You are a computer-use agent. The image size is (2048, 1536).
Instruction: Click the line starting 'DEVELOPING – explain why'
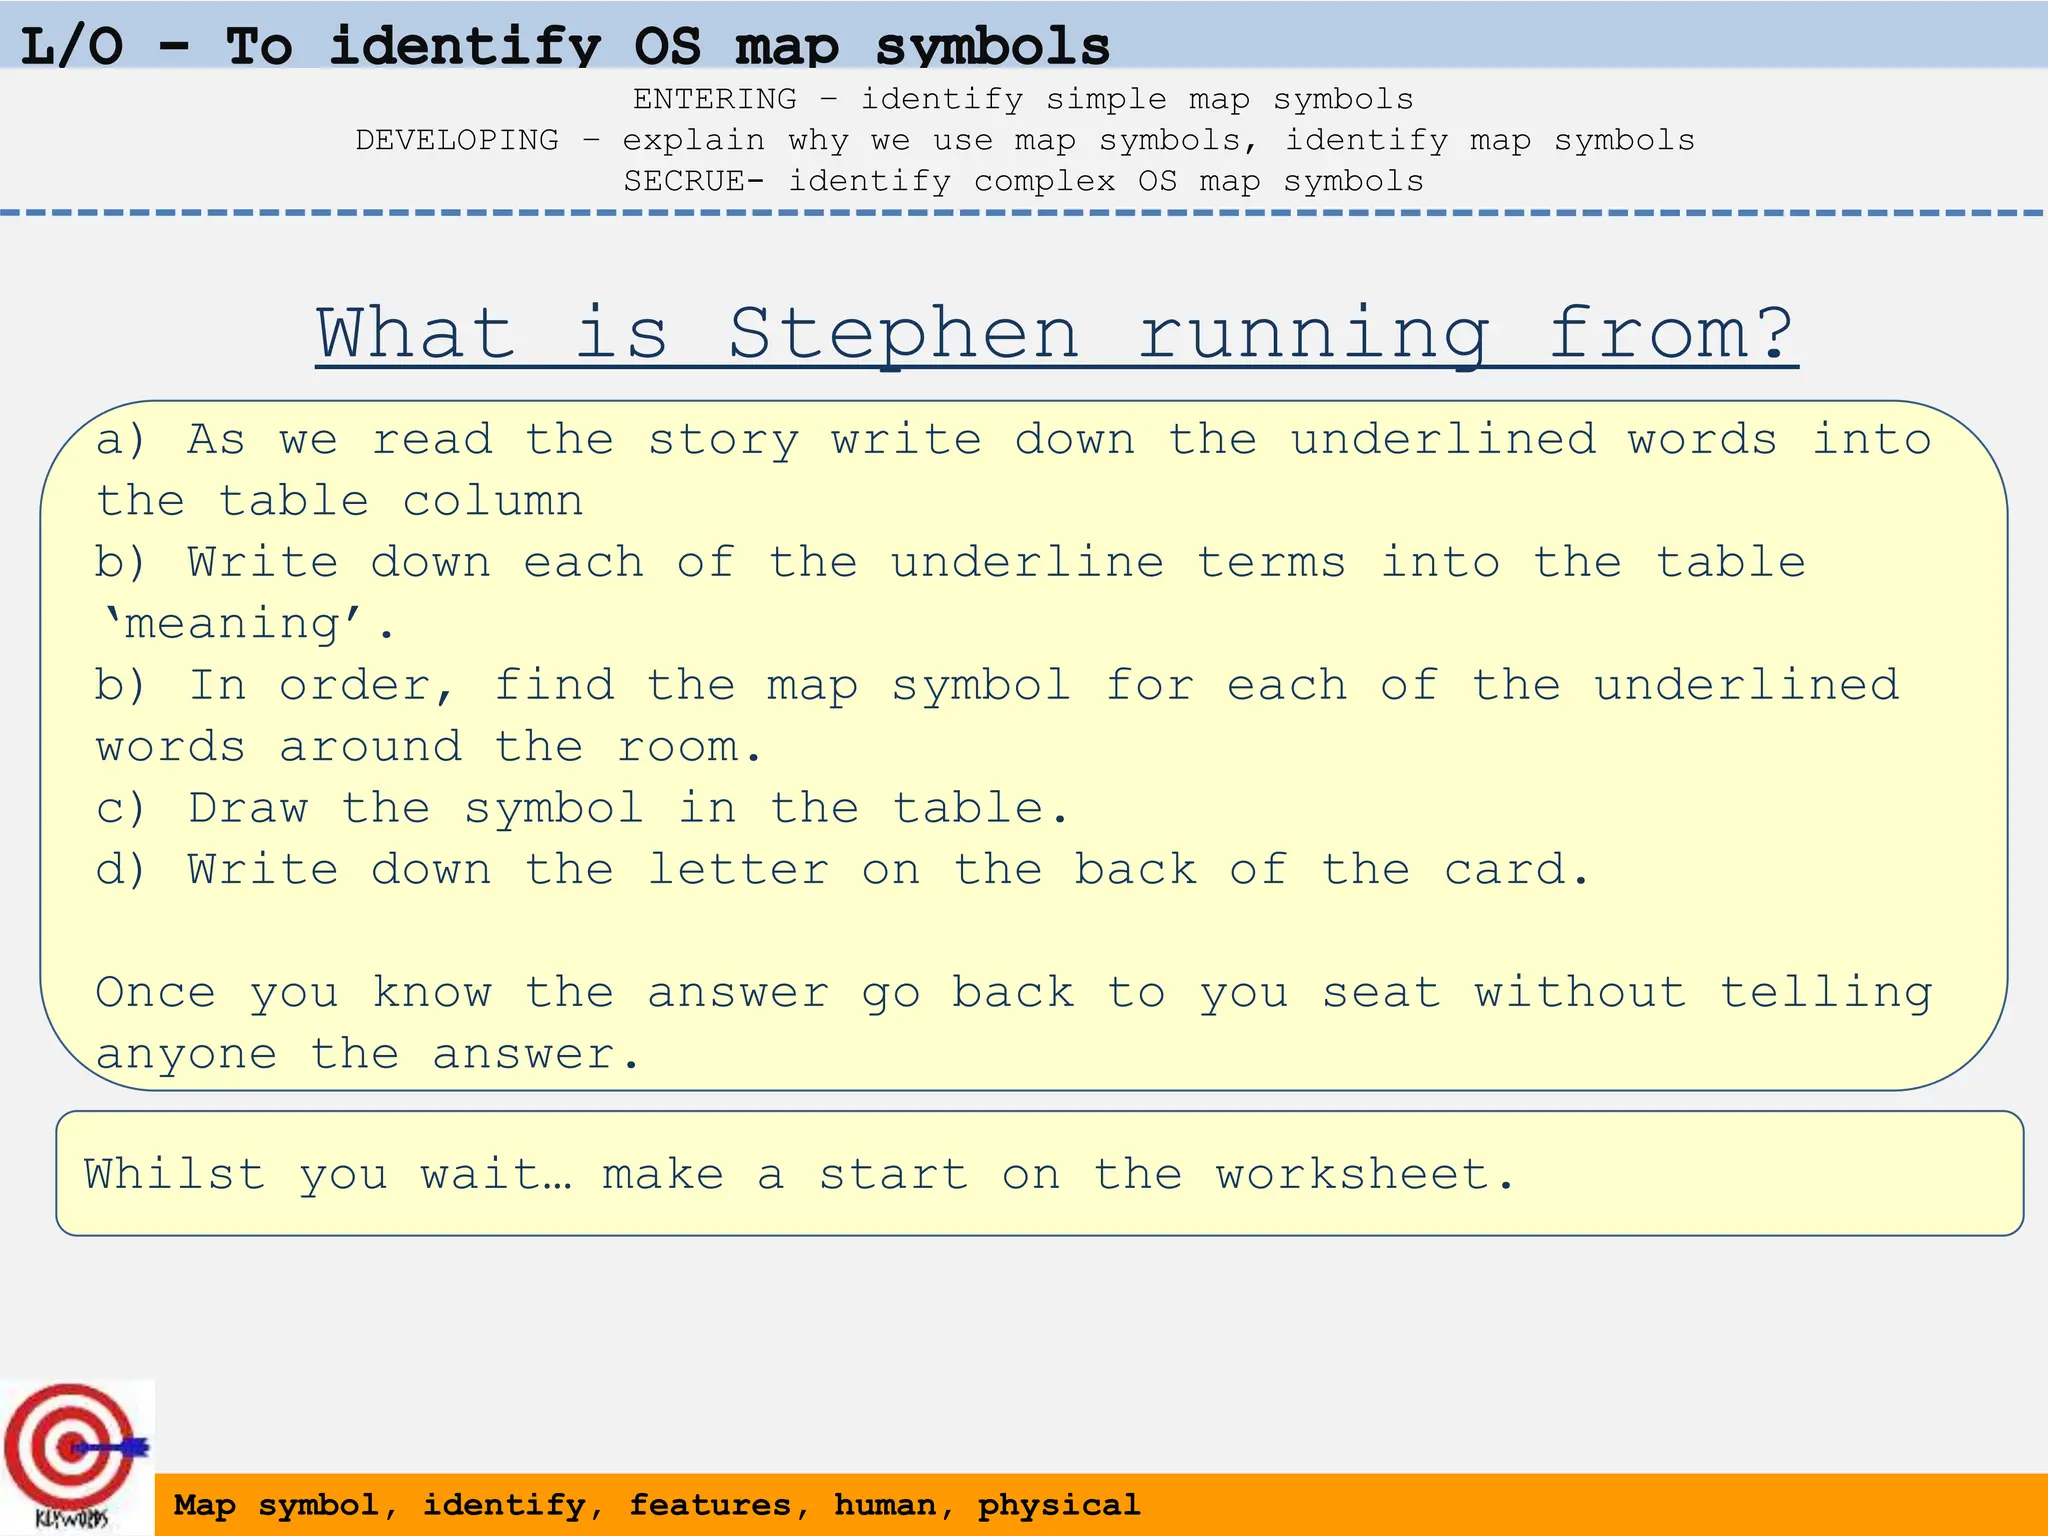pos(1025,140)
